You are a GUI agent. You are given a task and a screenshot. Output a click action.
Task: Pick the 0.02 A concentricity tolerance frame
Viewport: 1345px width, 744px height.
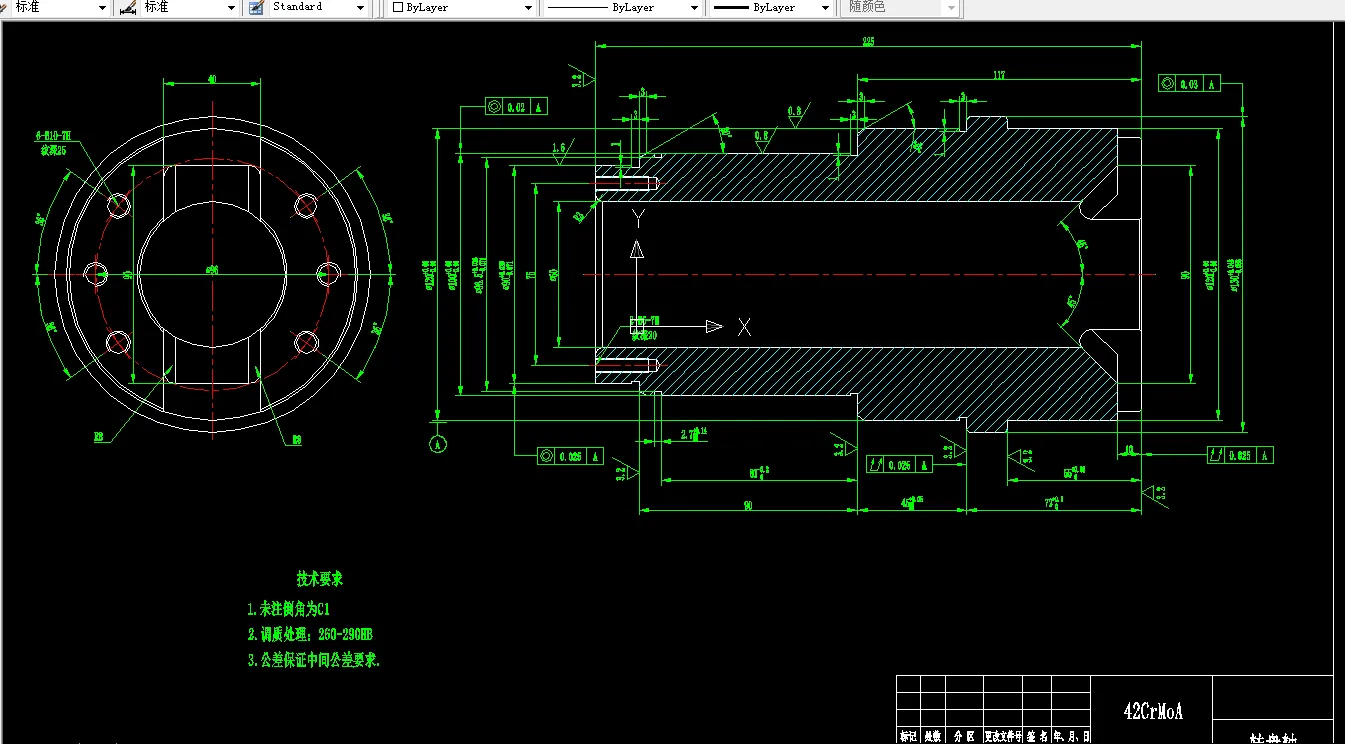coord(517,106)
